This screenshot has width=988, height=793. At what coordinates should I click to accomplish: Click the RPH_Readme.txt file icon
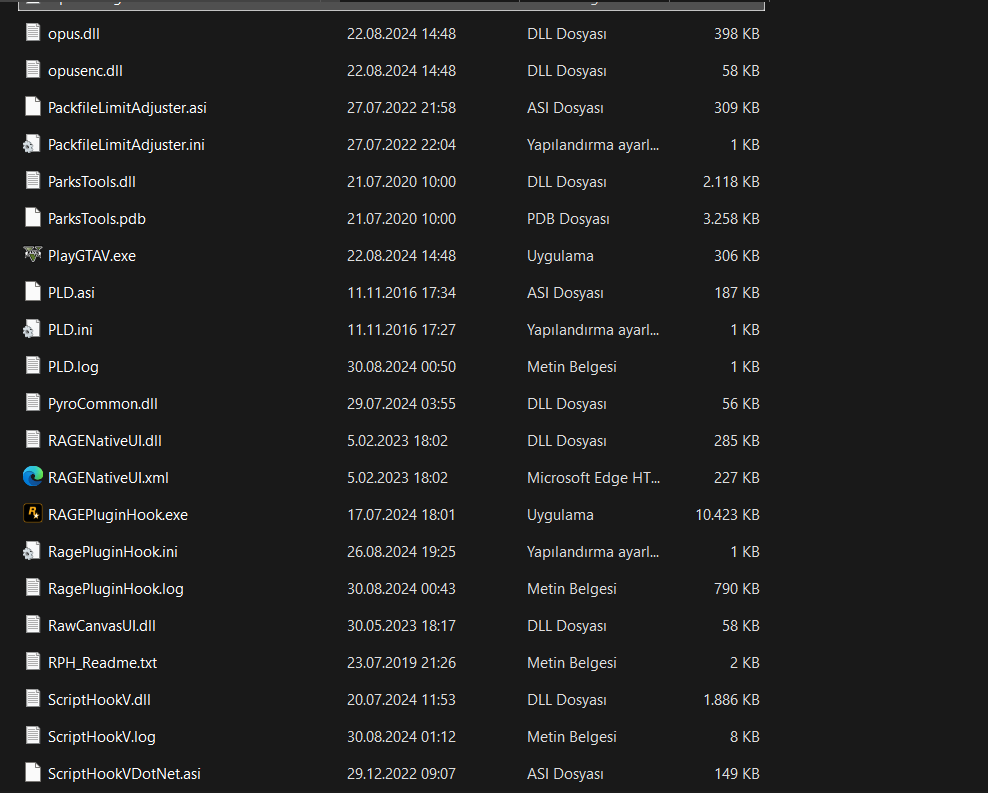click(x=32, y=662)
